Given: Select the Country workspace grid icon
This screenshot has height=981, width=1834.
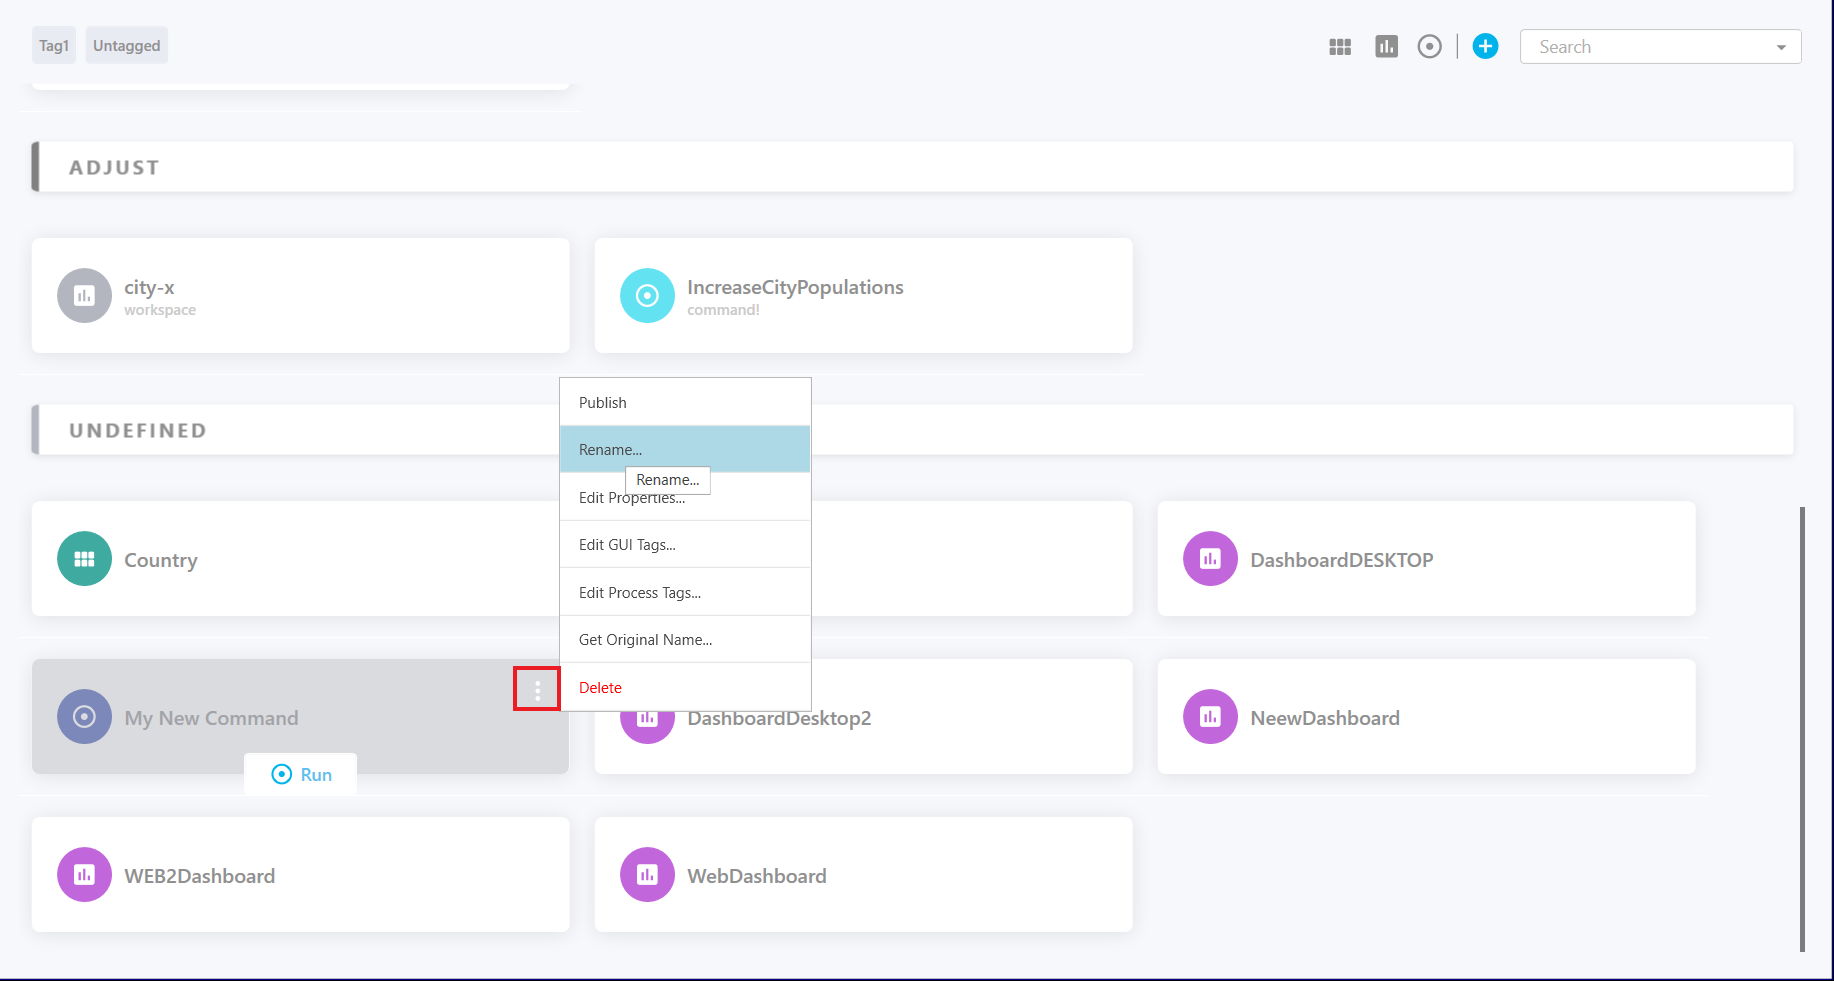Looking at the screenshot, I should pyautogui.click(x=84, y=558).
